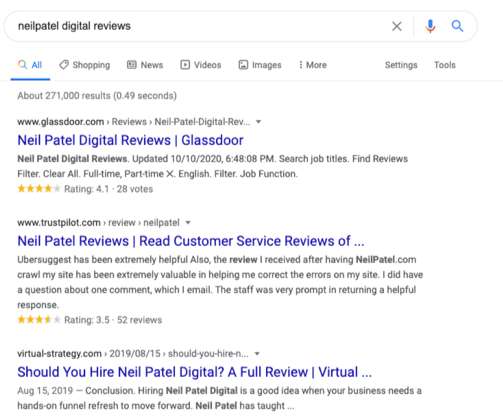Screen dimensions: 503x420
Task: Click the About 271,000 results count text
Action: tap(97, 96)
